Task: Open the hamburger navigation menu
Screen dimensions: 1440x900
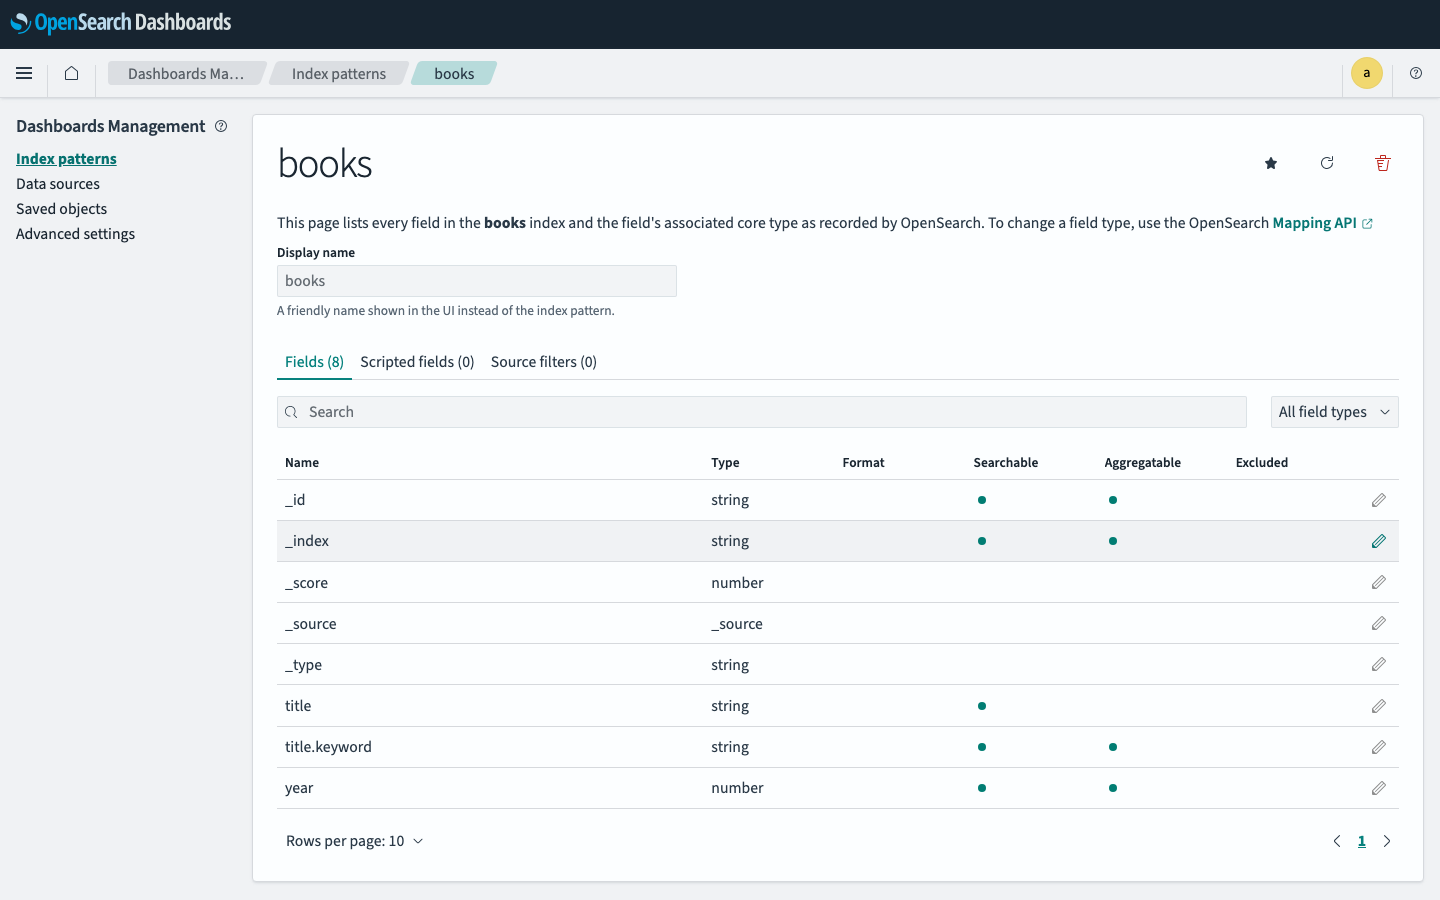Action: click(x=24, y=73)
